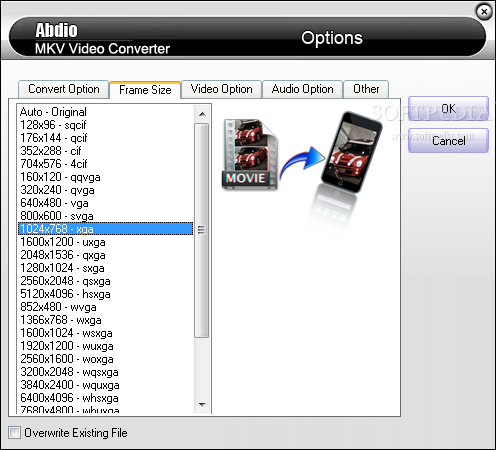The image size is (496, 450).
Task: Pick 160x120 - qqvga from list
Action: point(105,177)
